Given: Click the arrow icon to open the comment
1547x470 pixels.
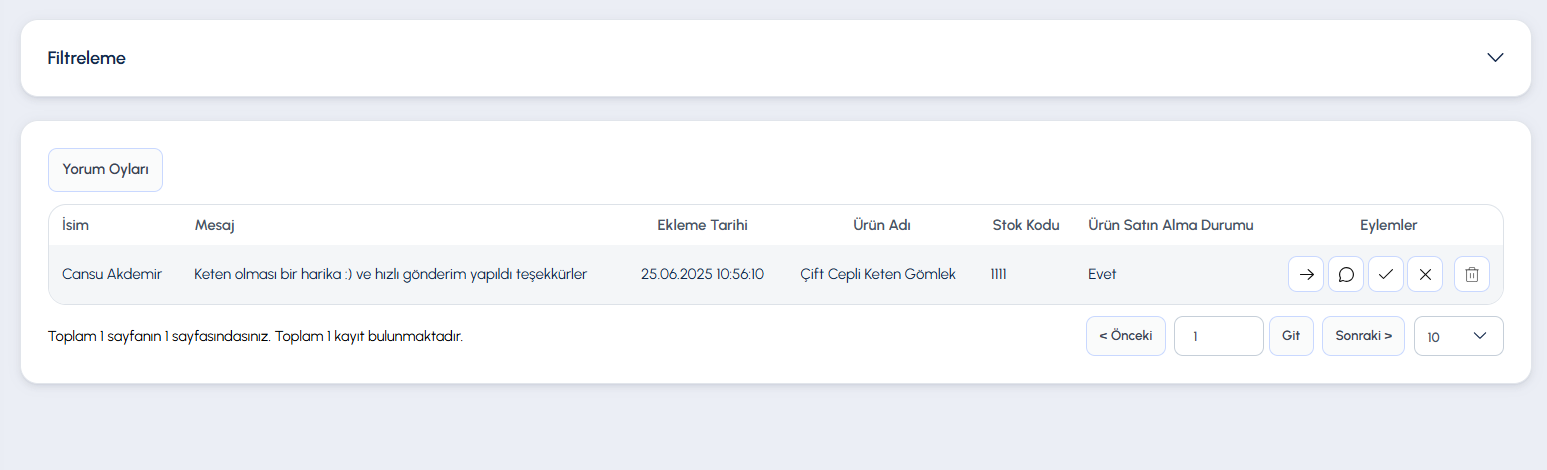Looking at the screenshot, I should 1306,274.
